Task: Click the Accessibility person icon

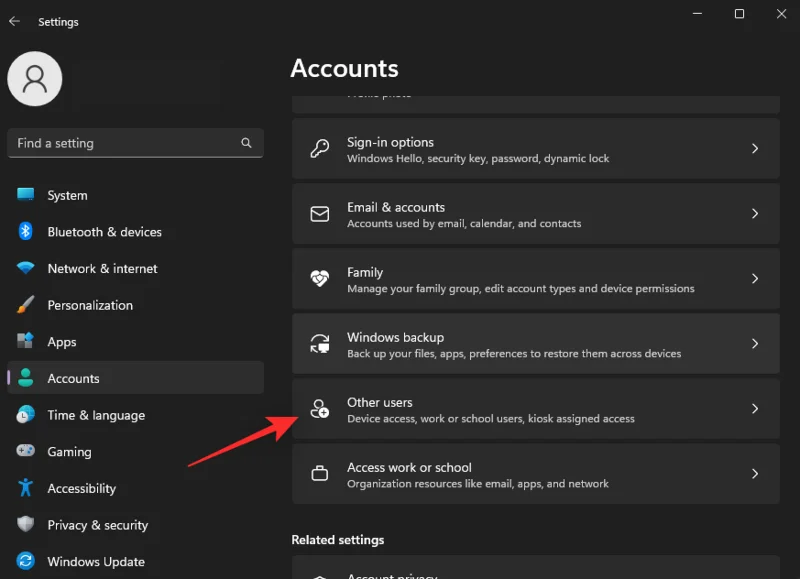Action: click(x=27, y=488)
